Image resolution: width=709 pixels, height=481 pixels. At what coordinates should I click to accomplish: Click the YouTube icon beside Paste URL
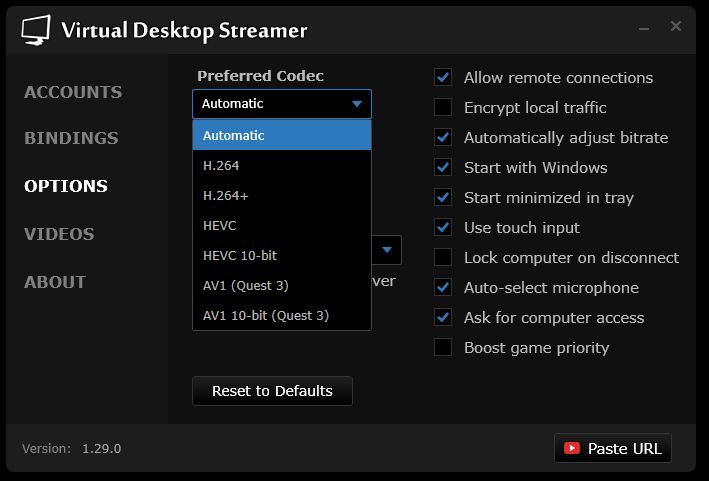572,448
